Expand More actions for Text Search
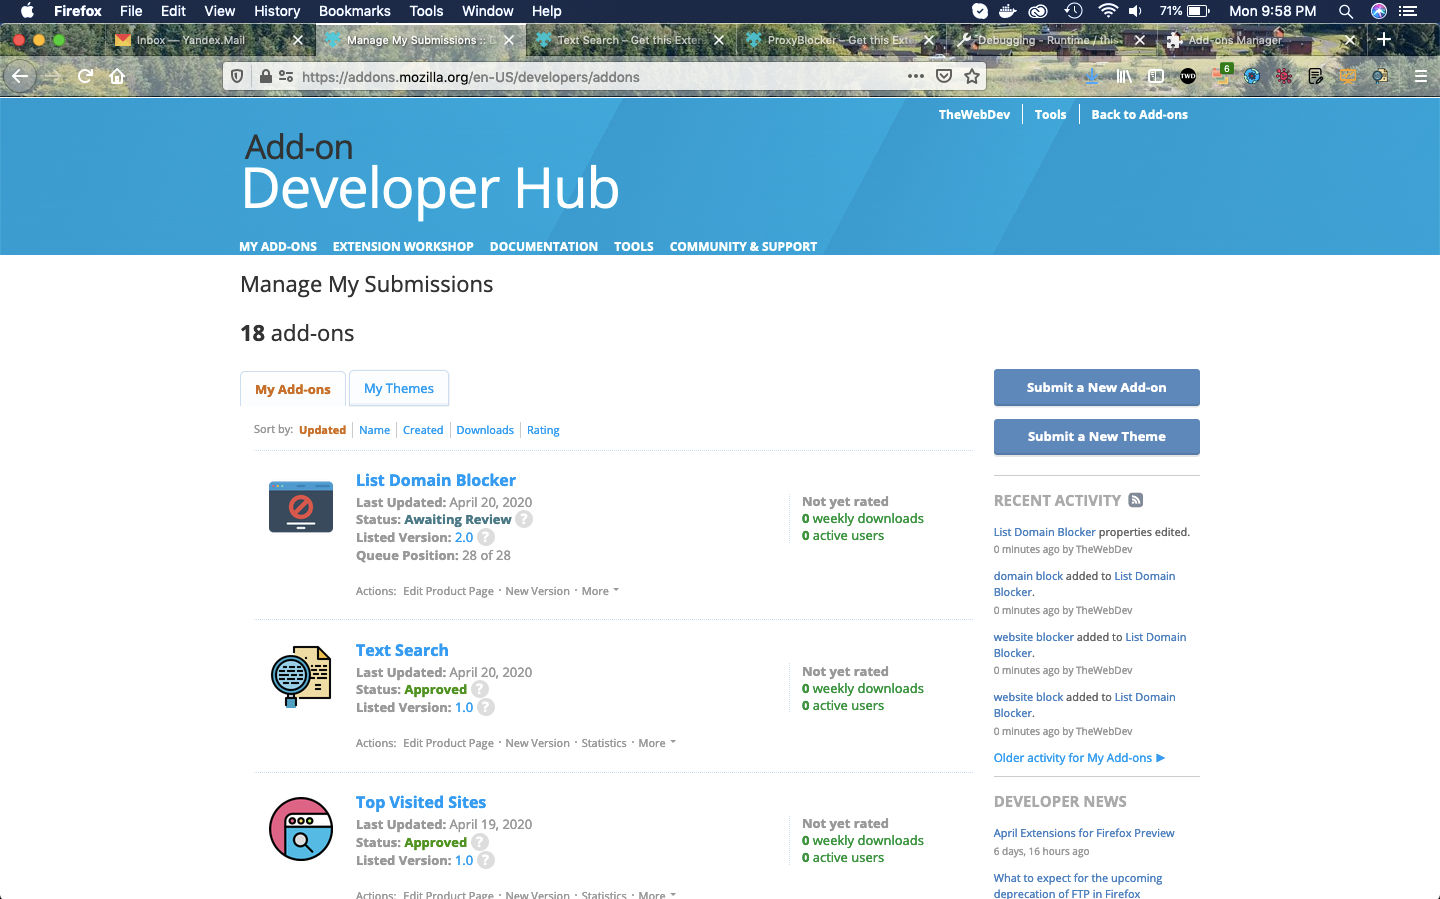This screenshot has height=899, width=1440. point(657,743)
